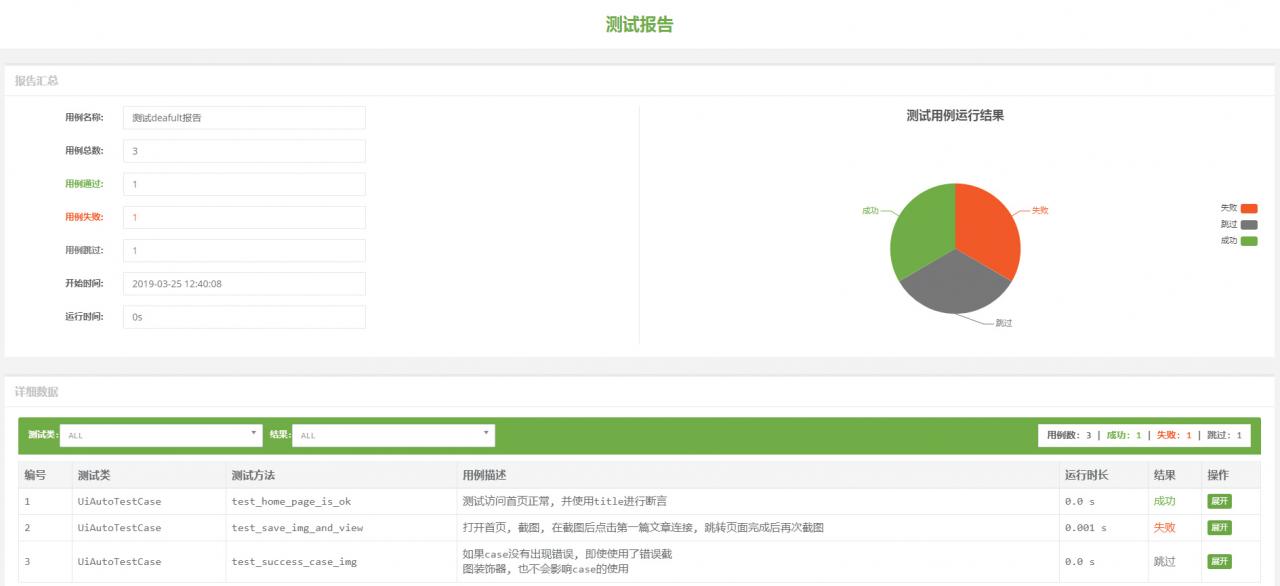Click the orange 失败 pie slice
The width and height of the screenshot is (1280, 586).
pos(988,228)
